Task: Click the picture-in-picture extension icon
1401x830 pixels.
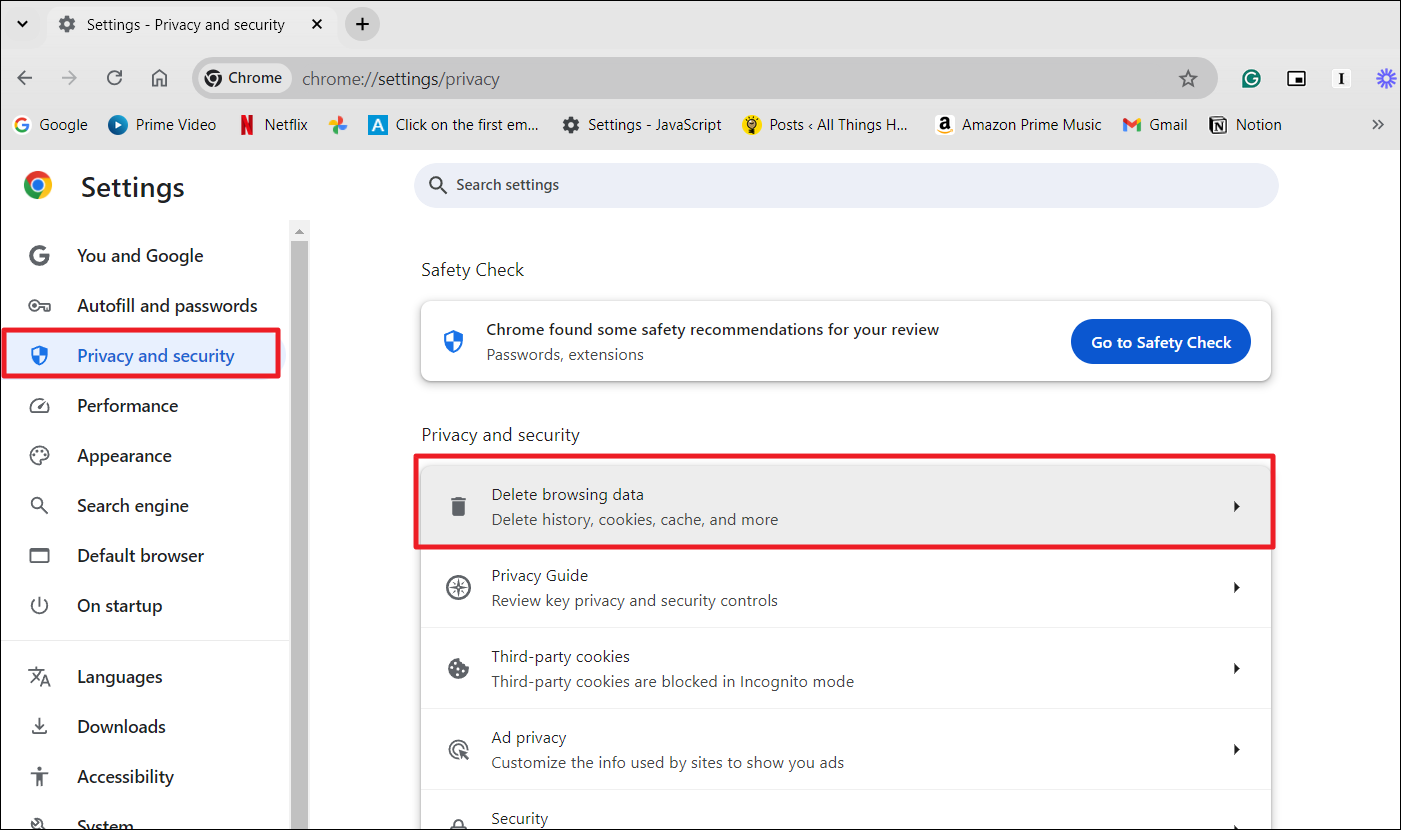Action: click(1296, 78)
